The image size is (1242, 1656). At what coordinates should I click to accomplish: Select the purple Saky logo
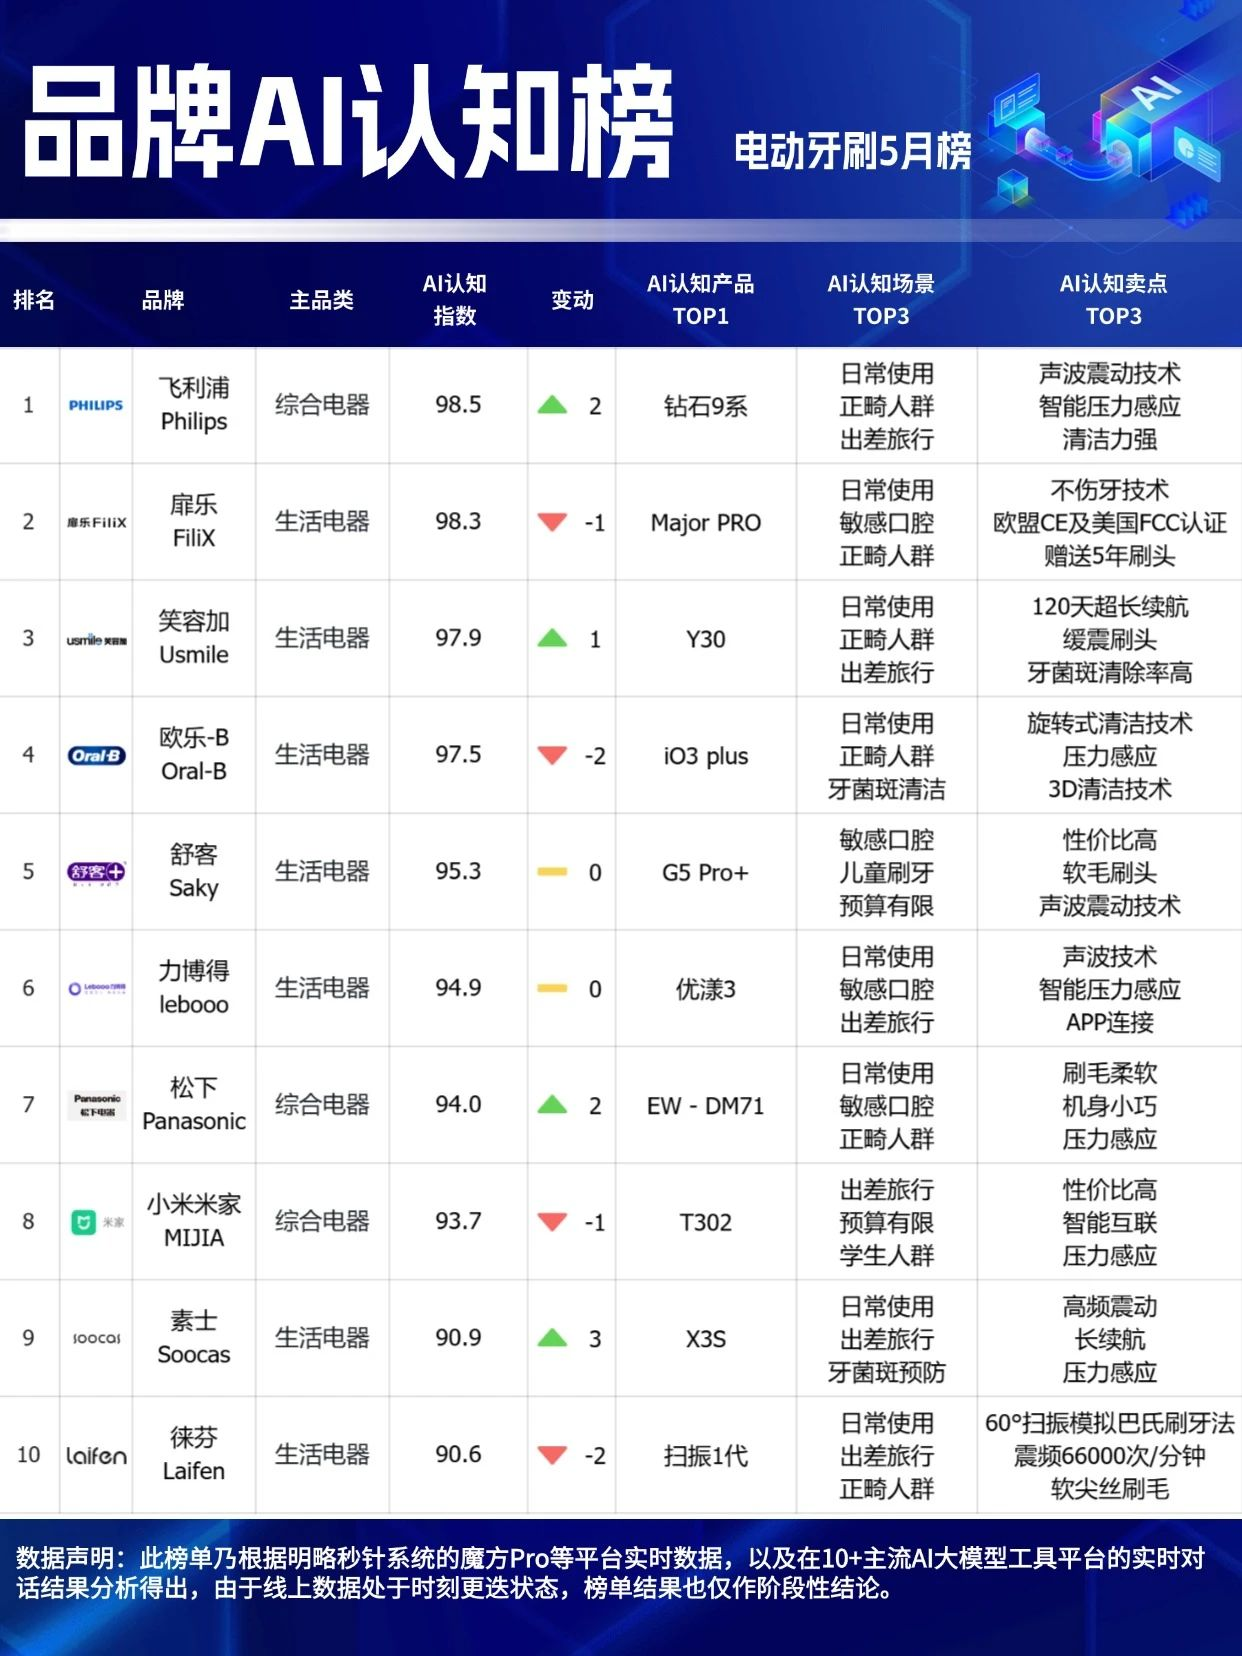coord(96,872)
